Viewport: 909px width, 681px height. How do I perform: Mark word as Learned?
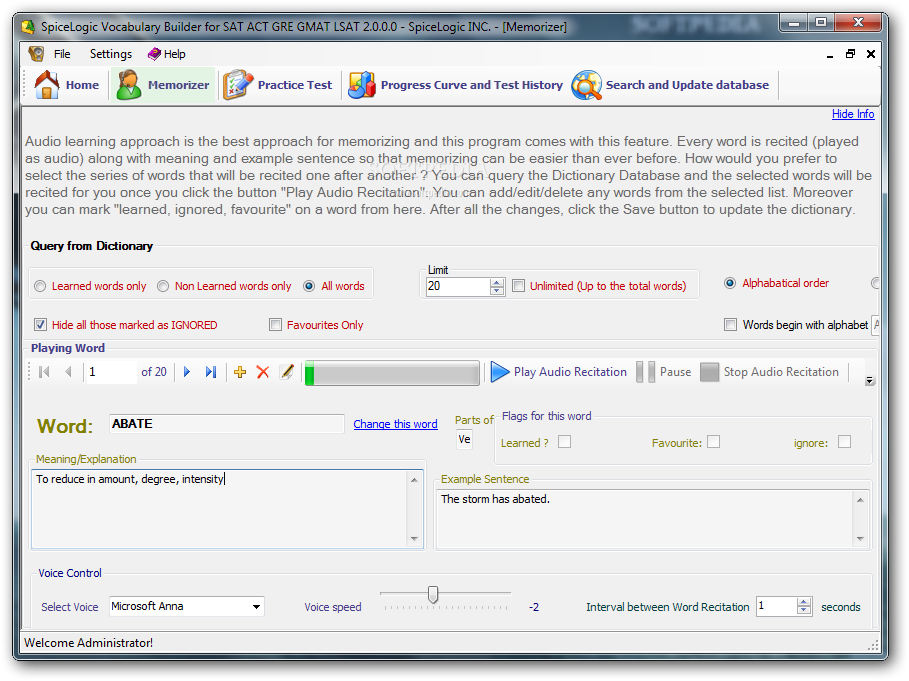click(565, 442)
